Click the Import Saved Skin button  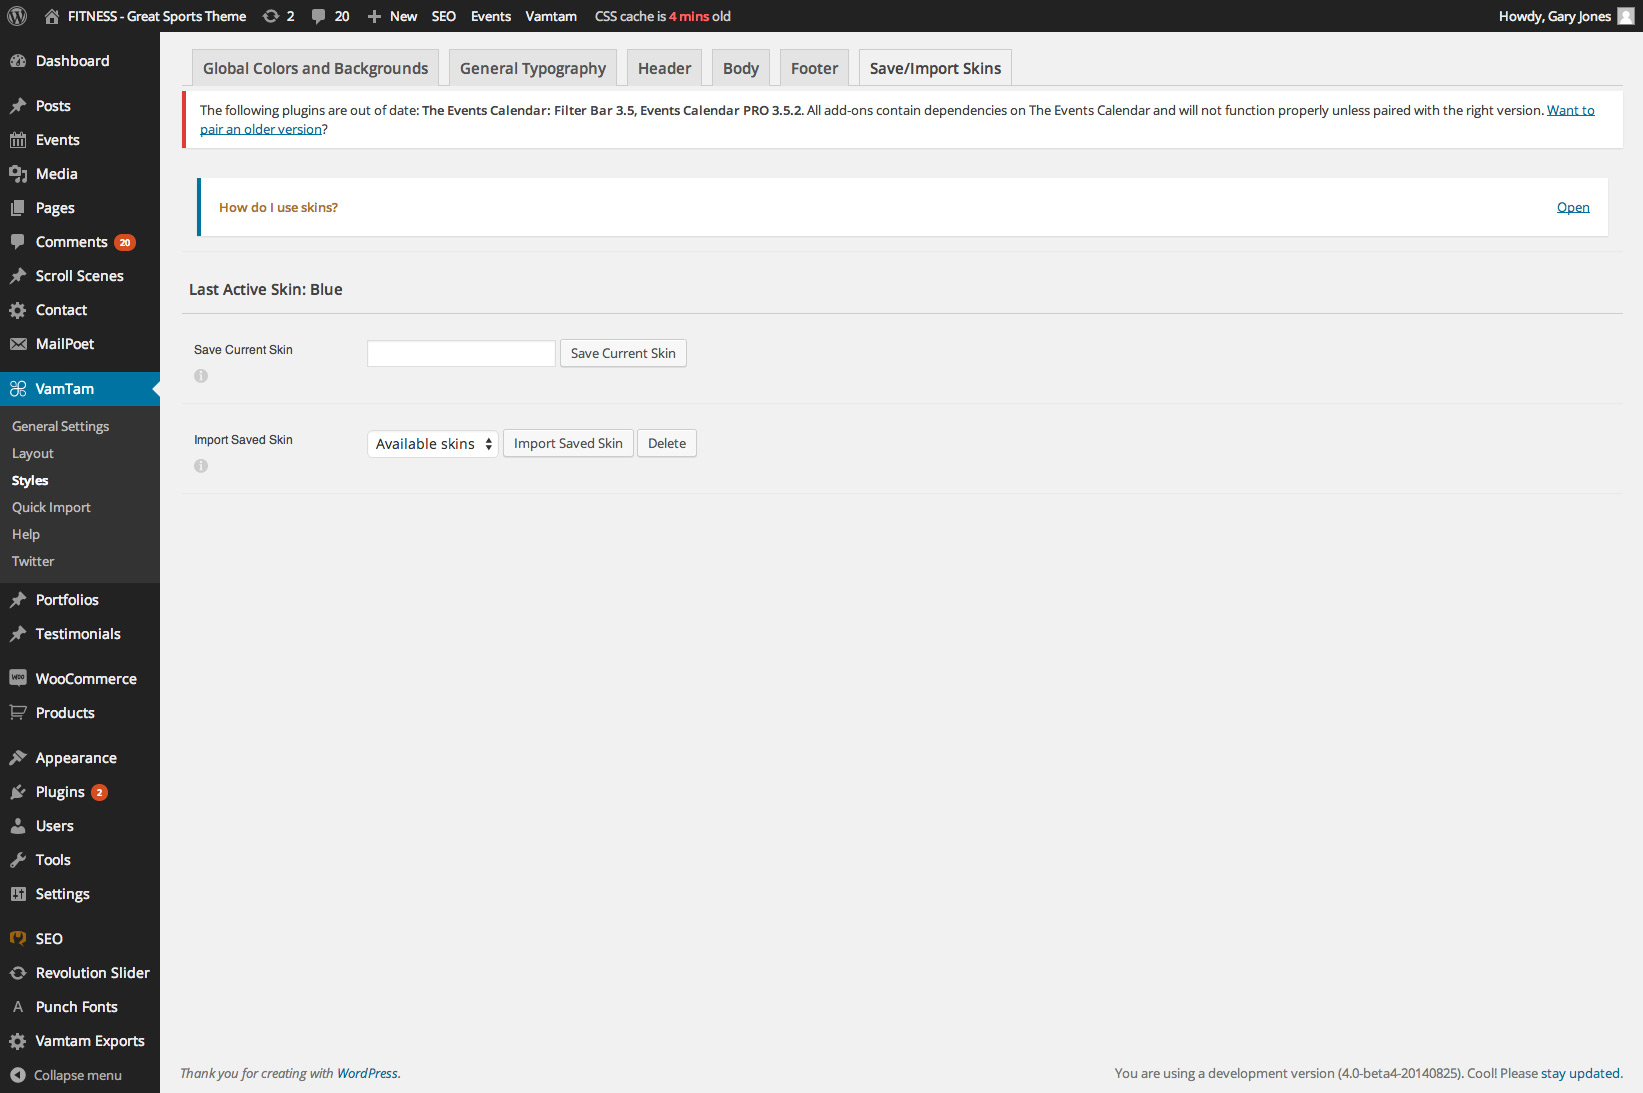point(568,443)
